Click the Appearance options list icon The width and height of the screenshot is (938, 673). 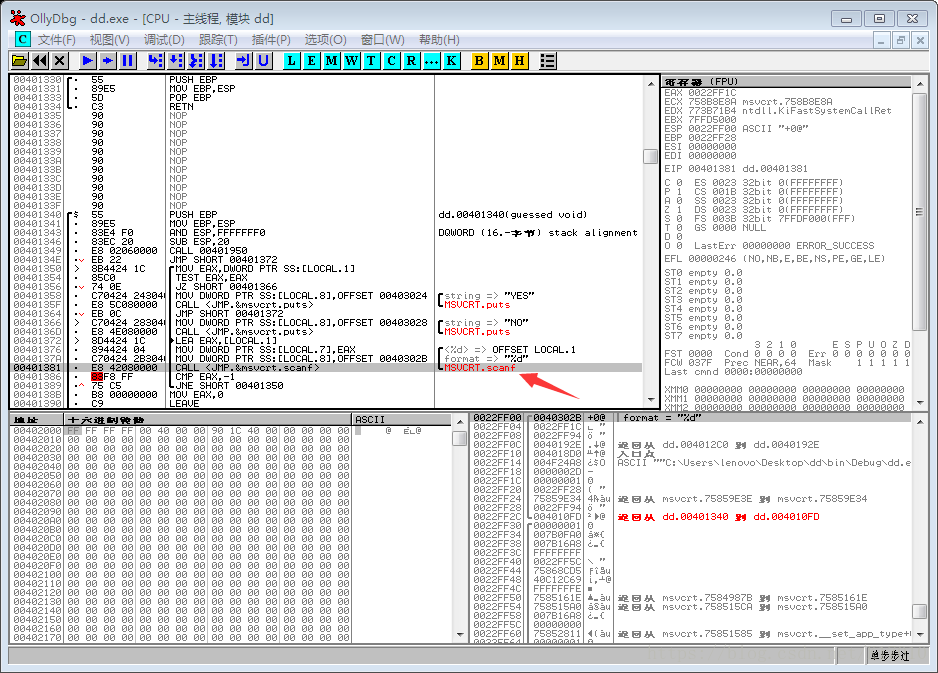(547, 60)
